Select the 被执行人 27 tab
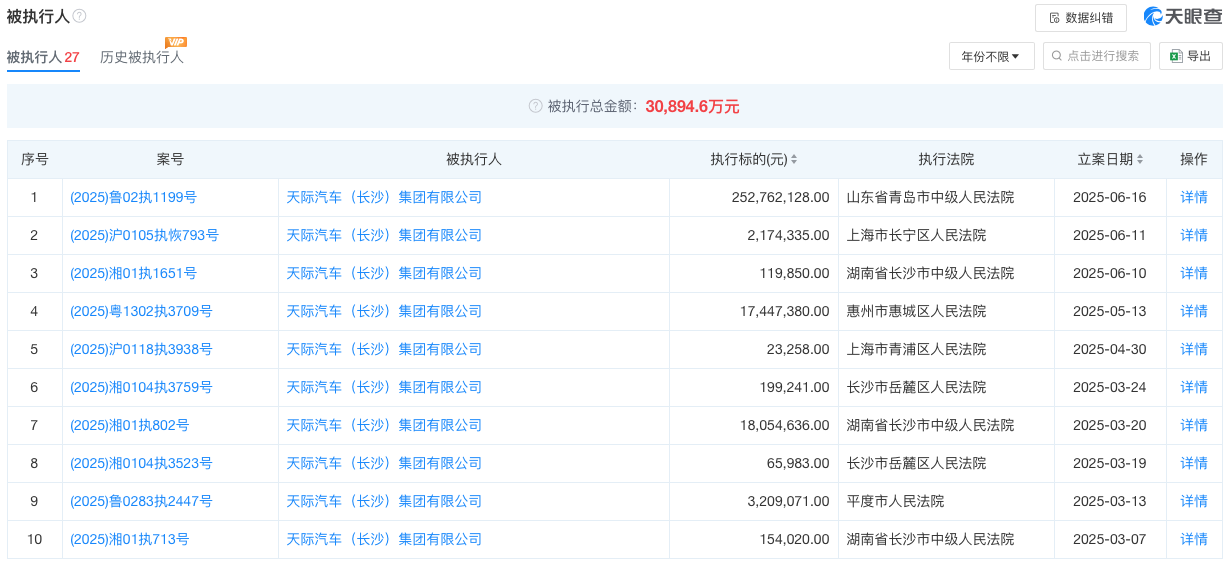 pyautogui.click(x=43, y=57)
